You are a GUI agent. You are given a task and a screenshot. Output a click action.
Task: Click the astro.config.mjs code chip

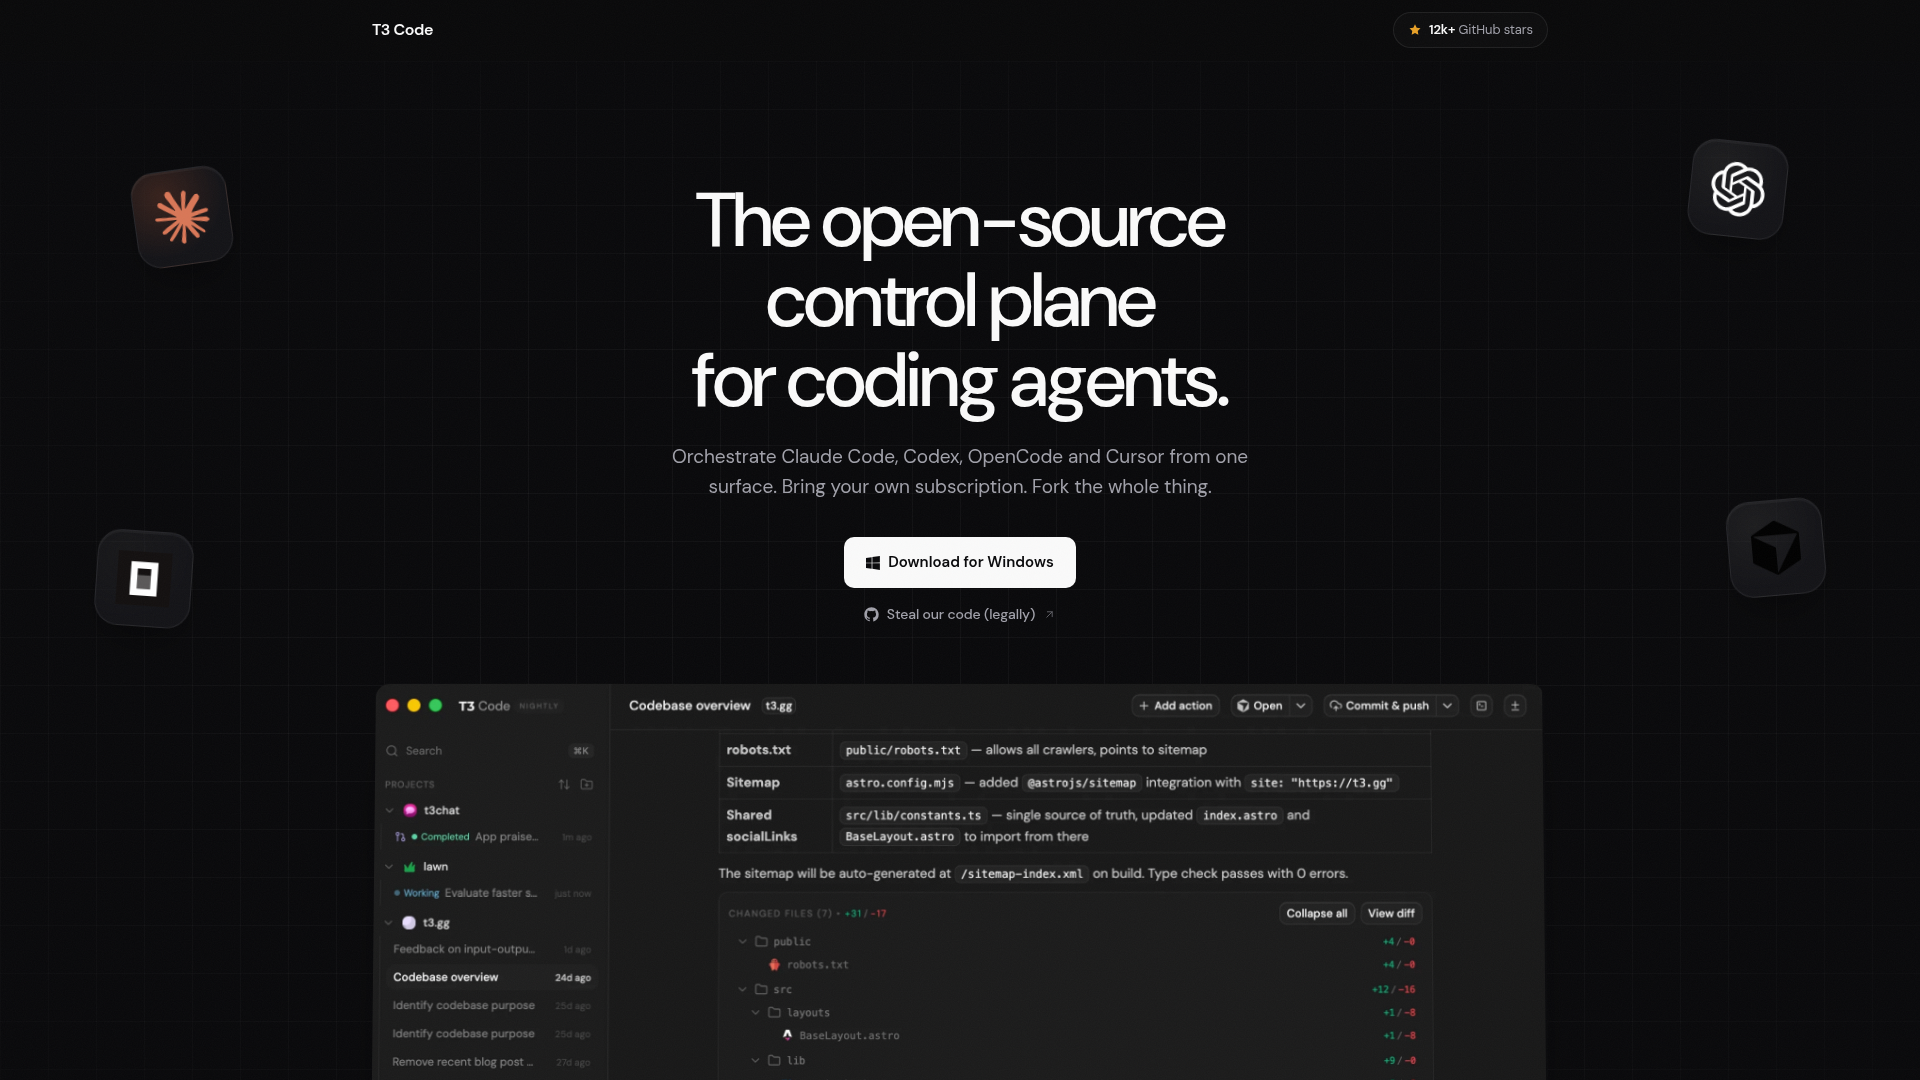tap(900, 783)
